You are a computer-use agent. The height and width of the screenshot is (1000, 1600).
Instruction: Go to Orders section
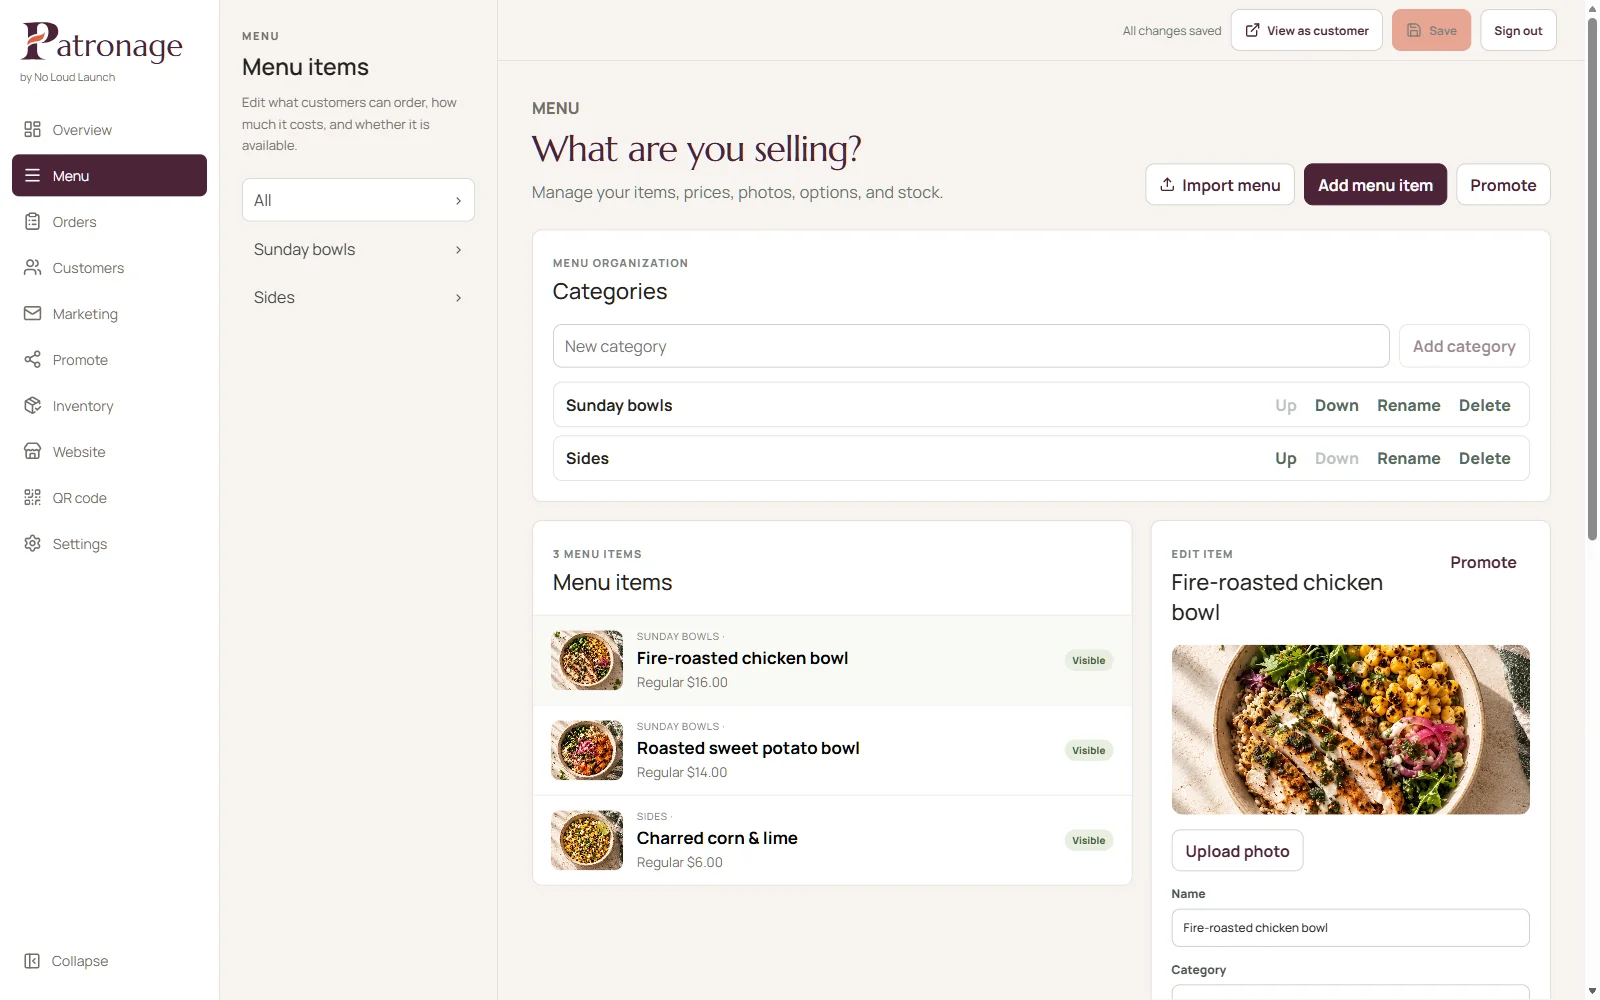pyautogui.click(x=109, y=222)
